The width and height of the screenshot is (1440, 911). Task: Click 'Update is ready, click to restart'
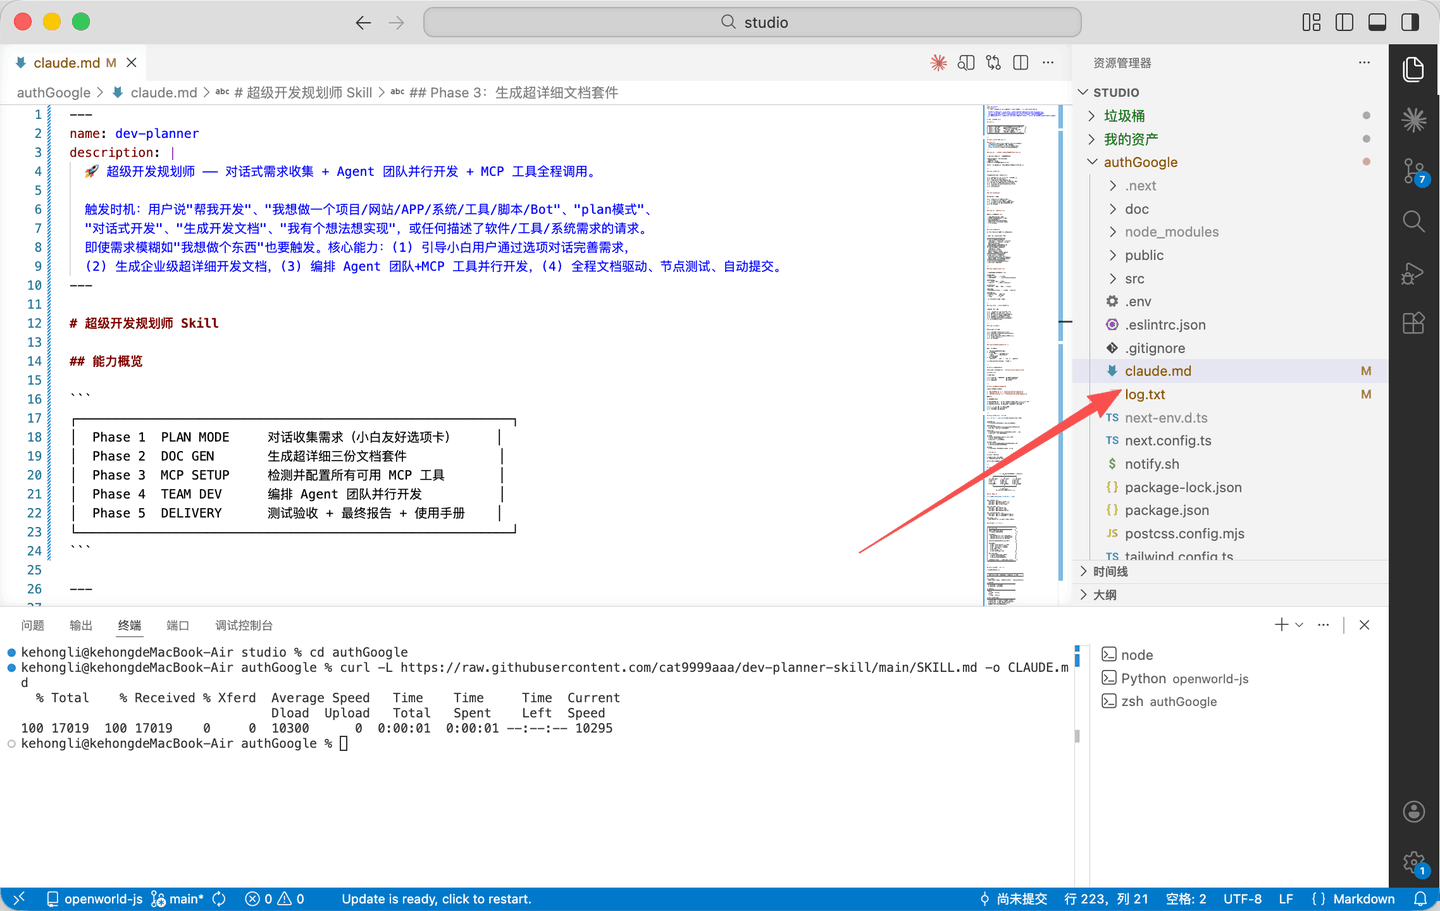point(436,899)
